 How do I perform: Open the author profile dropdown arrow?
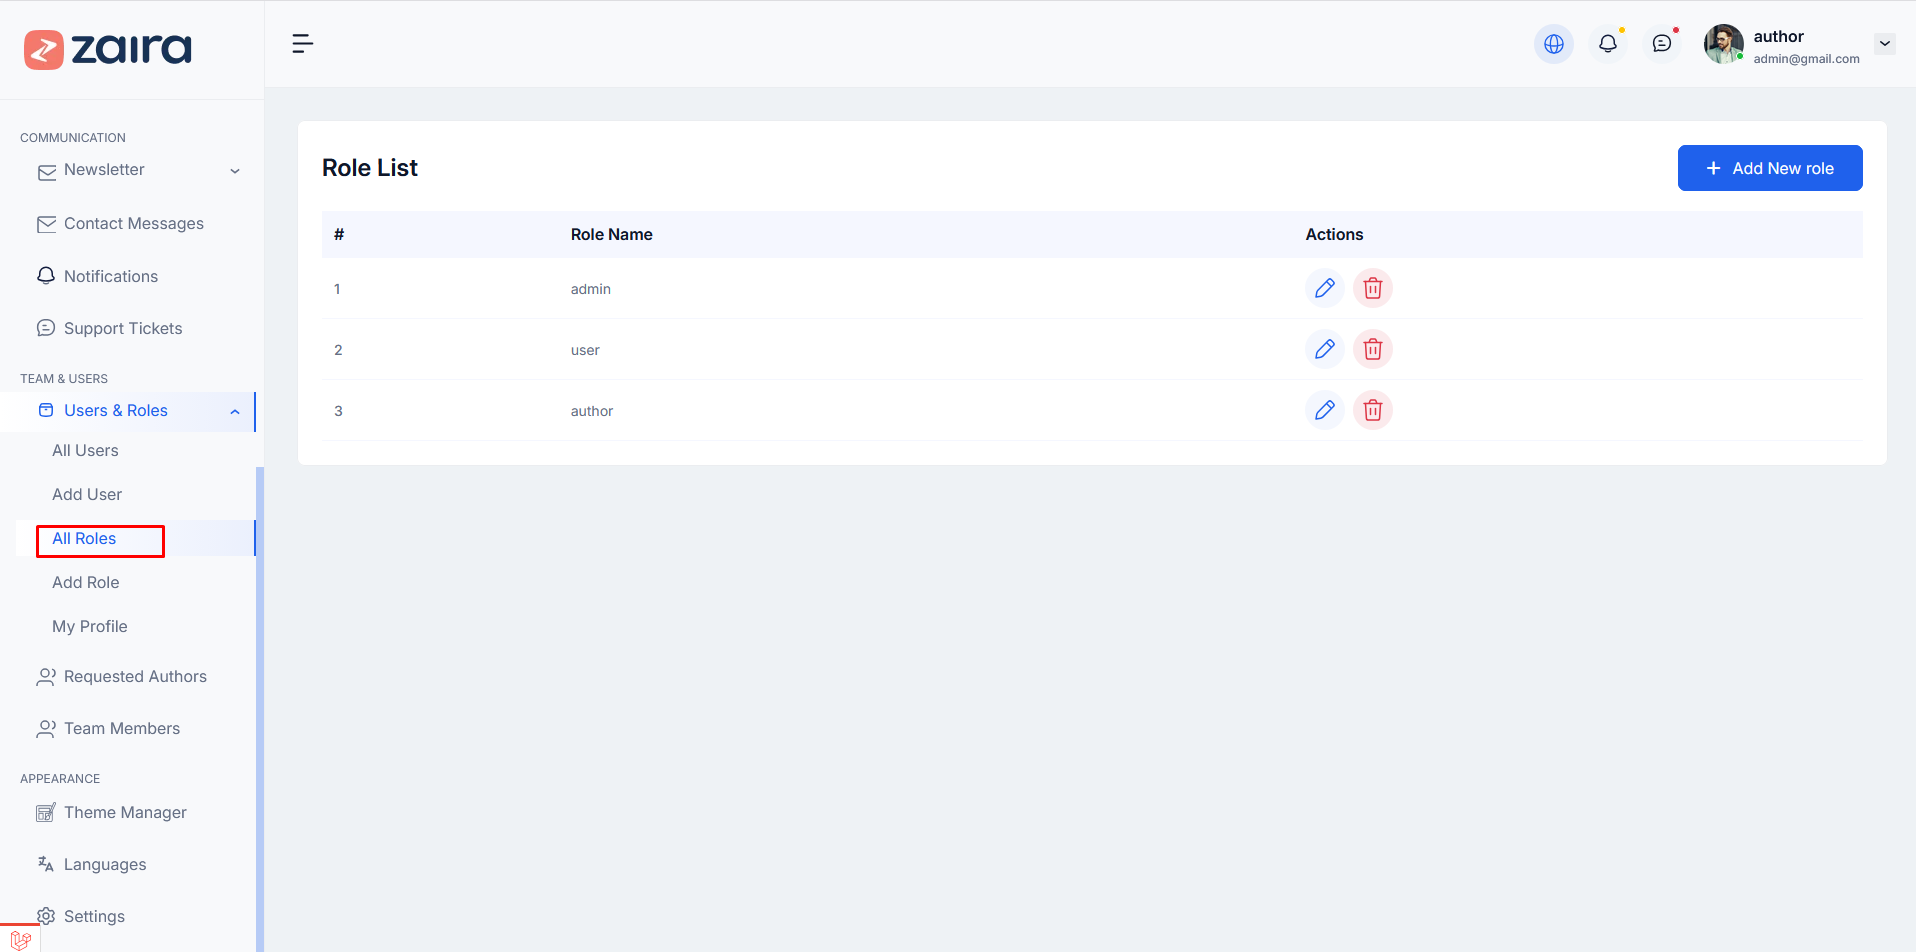(1884, 44)
